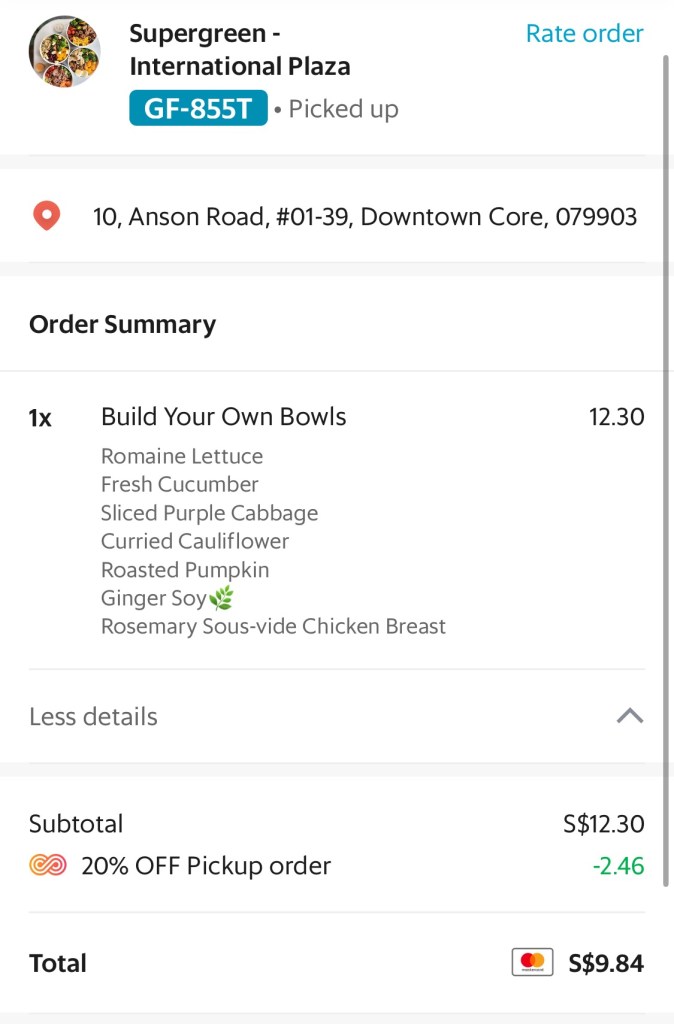Tap the Anson Road address text
Screen dimensions: 674x1024
[364, 216]
